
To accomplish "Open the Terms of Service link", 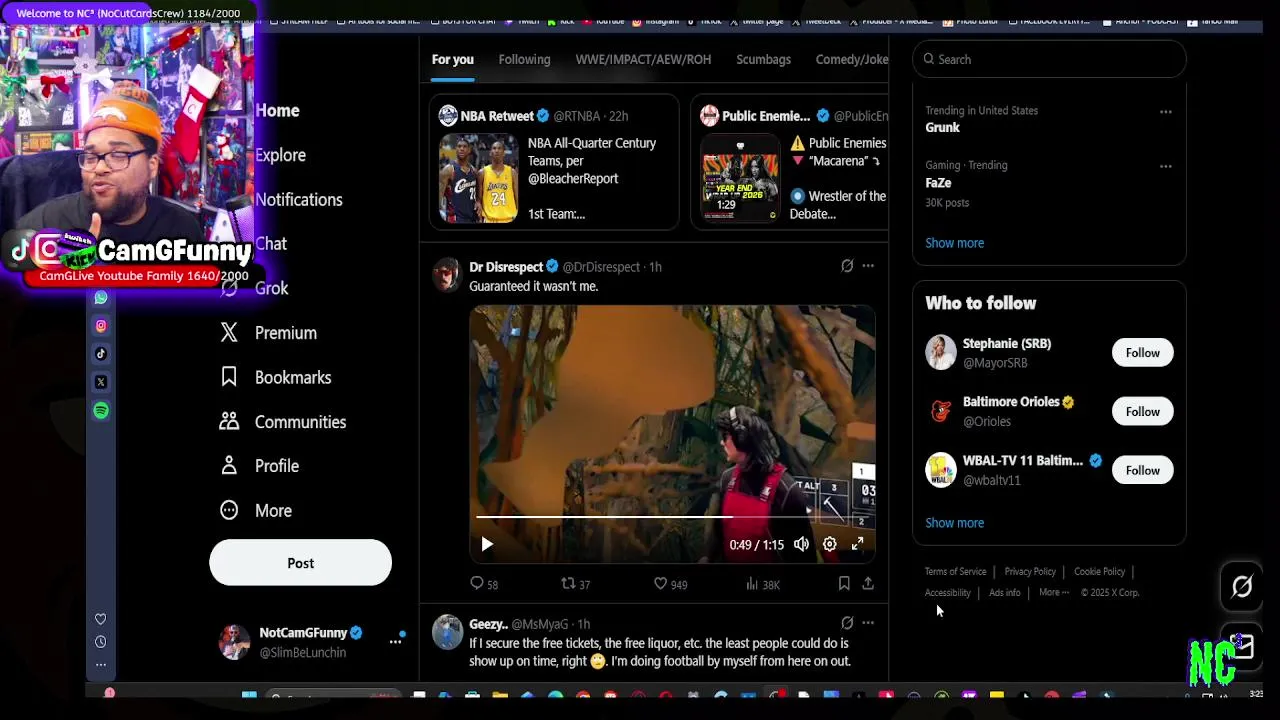I will (955, 572).
